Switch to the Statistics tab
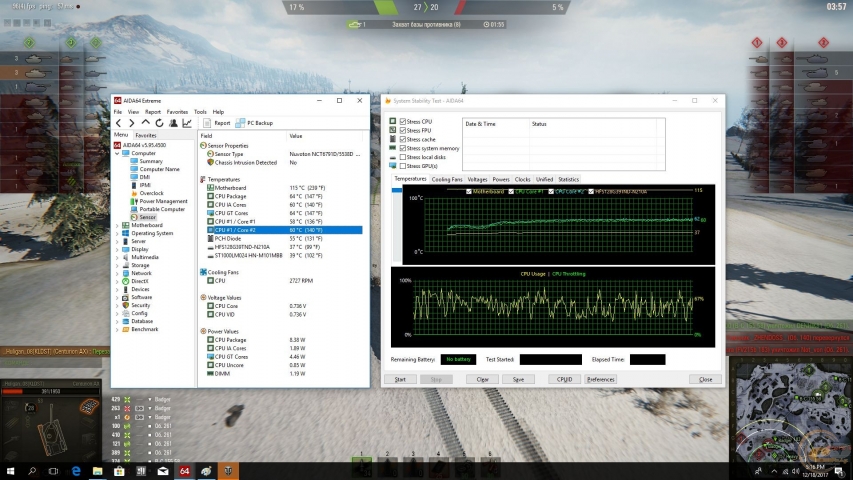This screenshot has width=853, height=480. tap(568, 180)
